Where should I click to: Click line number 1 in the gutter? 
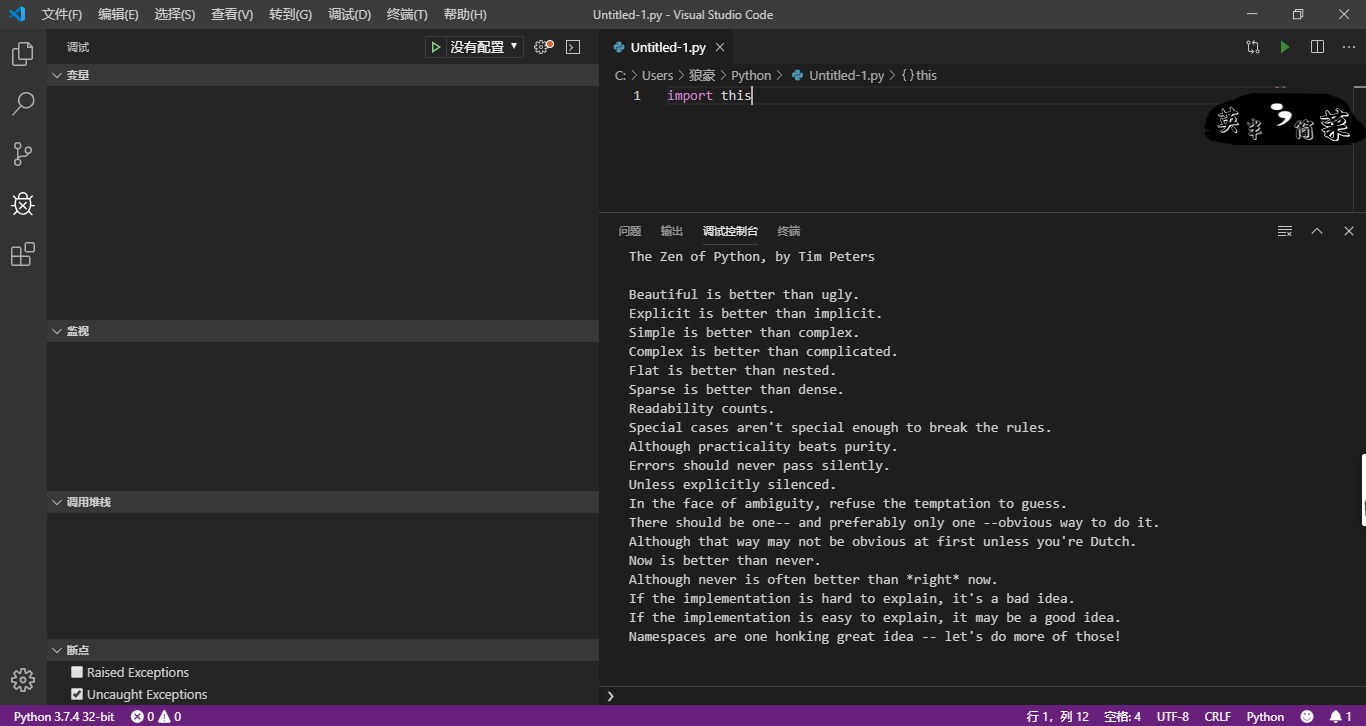point(637,95)
